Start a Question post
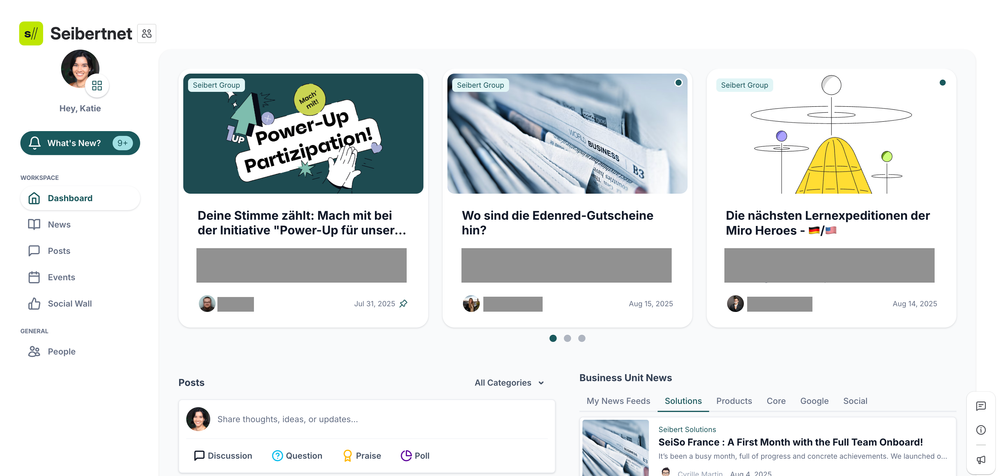This screenshot has height=476, width=999. [297, 456]
